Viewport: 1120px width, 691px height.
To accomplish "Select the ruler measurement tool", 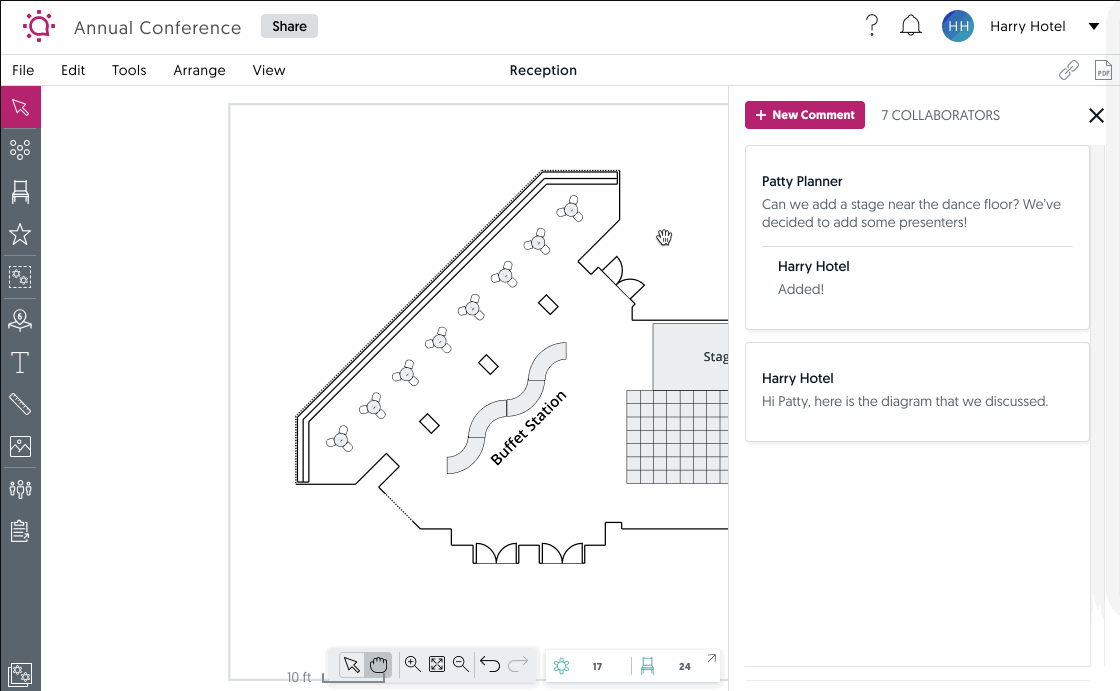I will 20,404.
